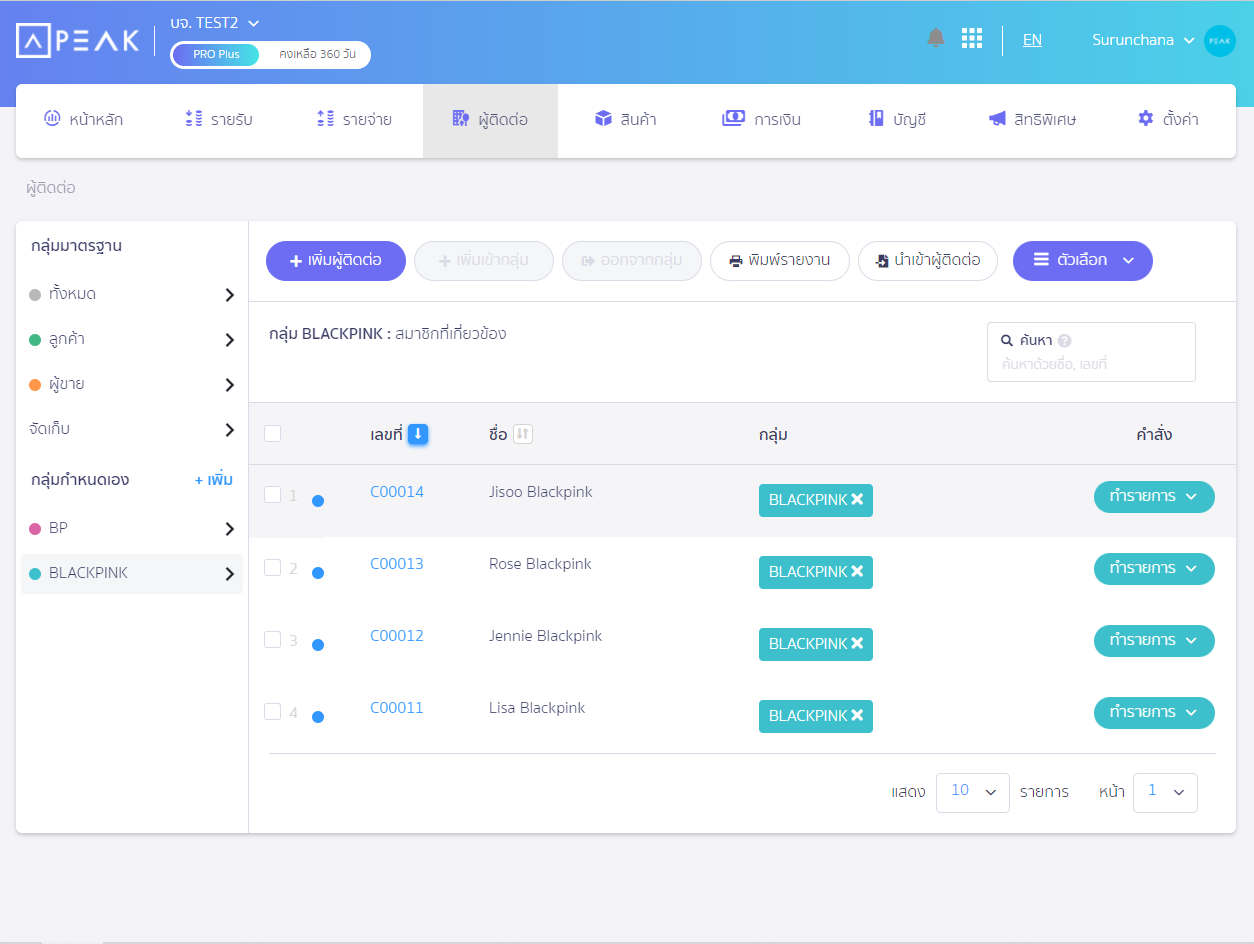The image size is (1254, 944).
Task: Open the TEST2 company dropdown
Action: click(x=215, y=22)
